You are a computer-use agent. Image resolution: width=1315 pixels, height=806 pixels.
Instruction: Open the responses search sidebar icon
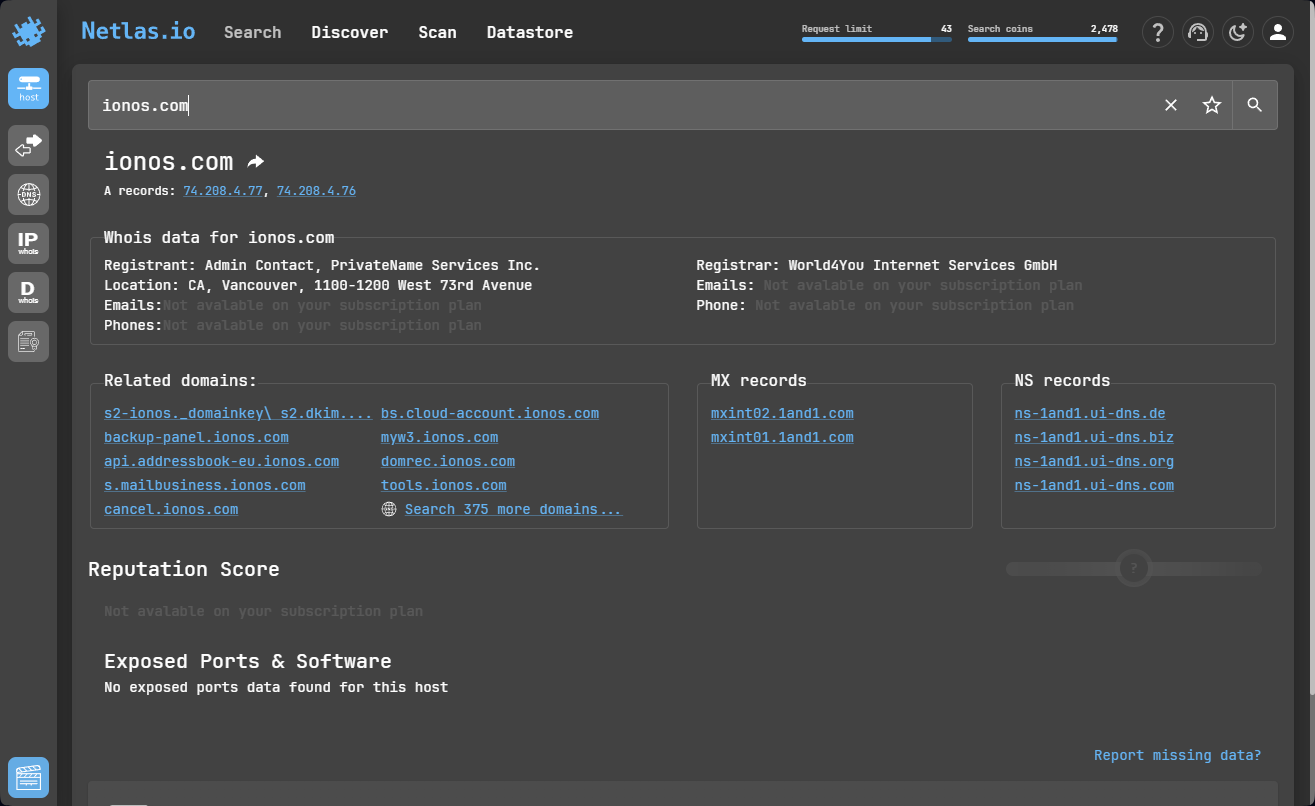pyautogui.click(x=28, y=146)
